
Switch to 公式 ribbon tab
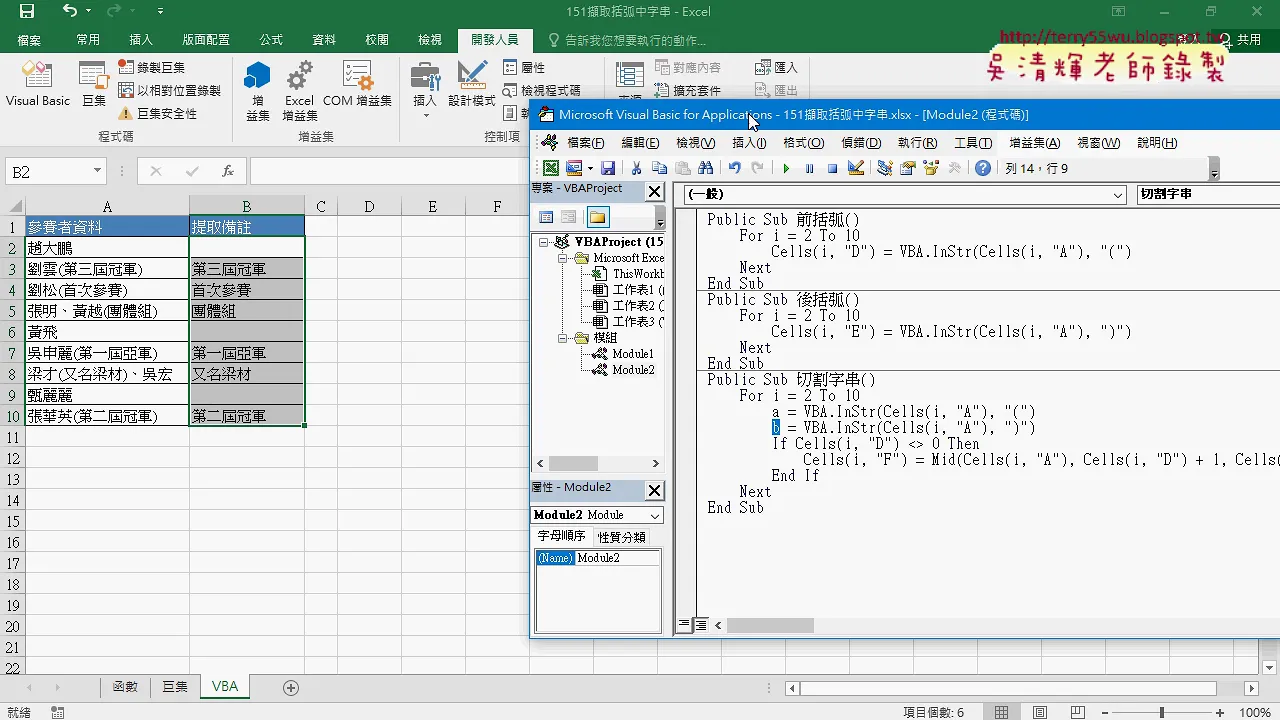coord(271,40)
